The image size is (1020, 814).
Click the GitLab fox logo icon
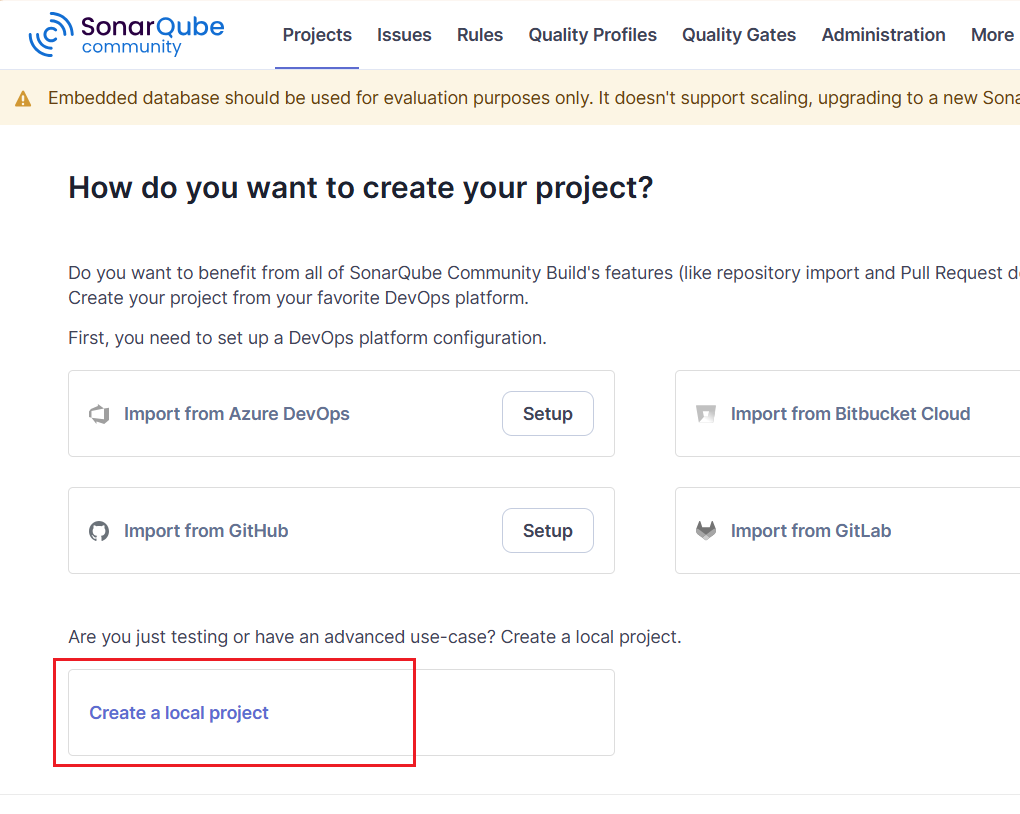(706, 531)
